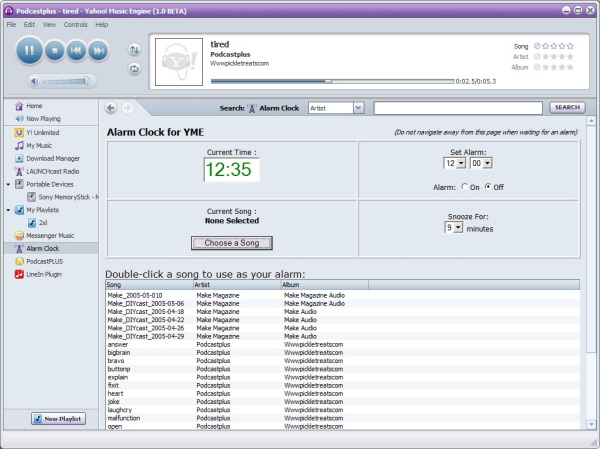Image resolution: width=600 pixels, height=449 pixels.
Task: Pause playback with the pause button
Action: pos(29,50)
